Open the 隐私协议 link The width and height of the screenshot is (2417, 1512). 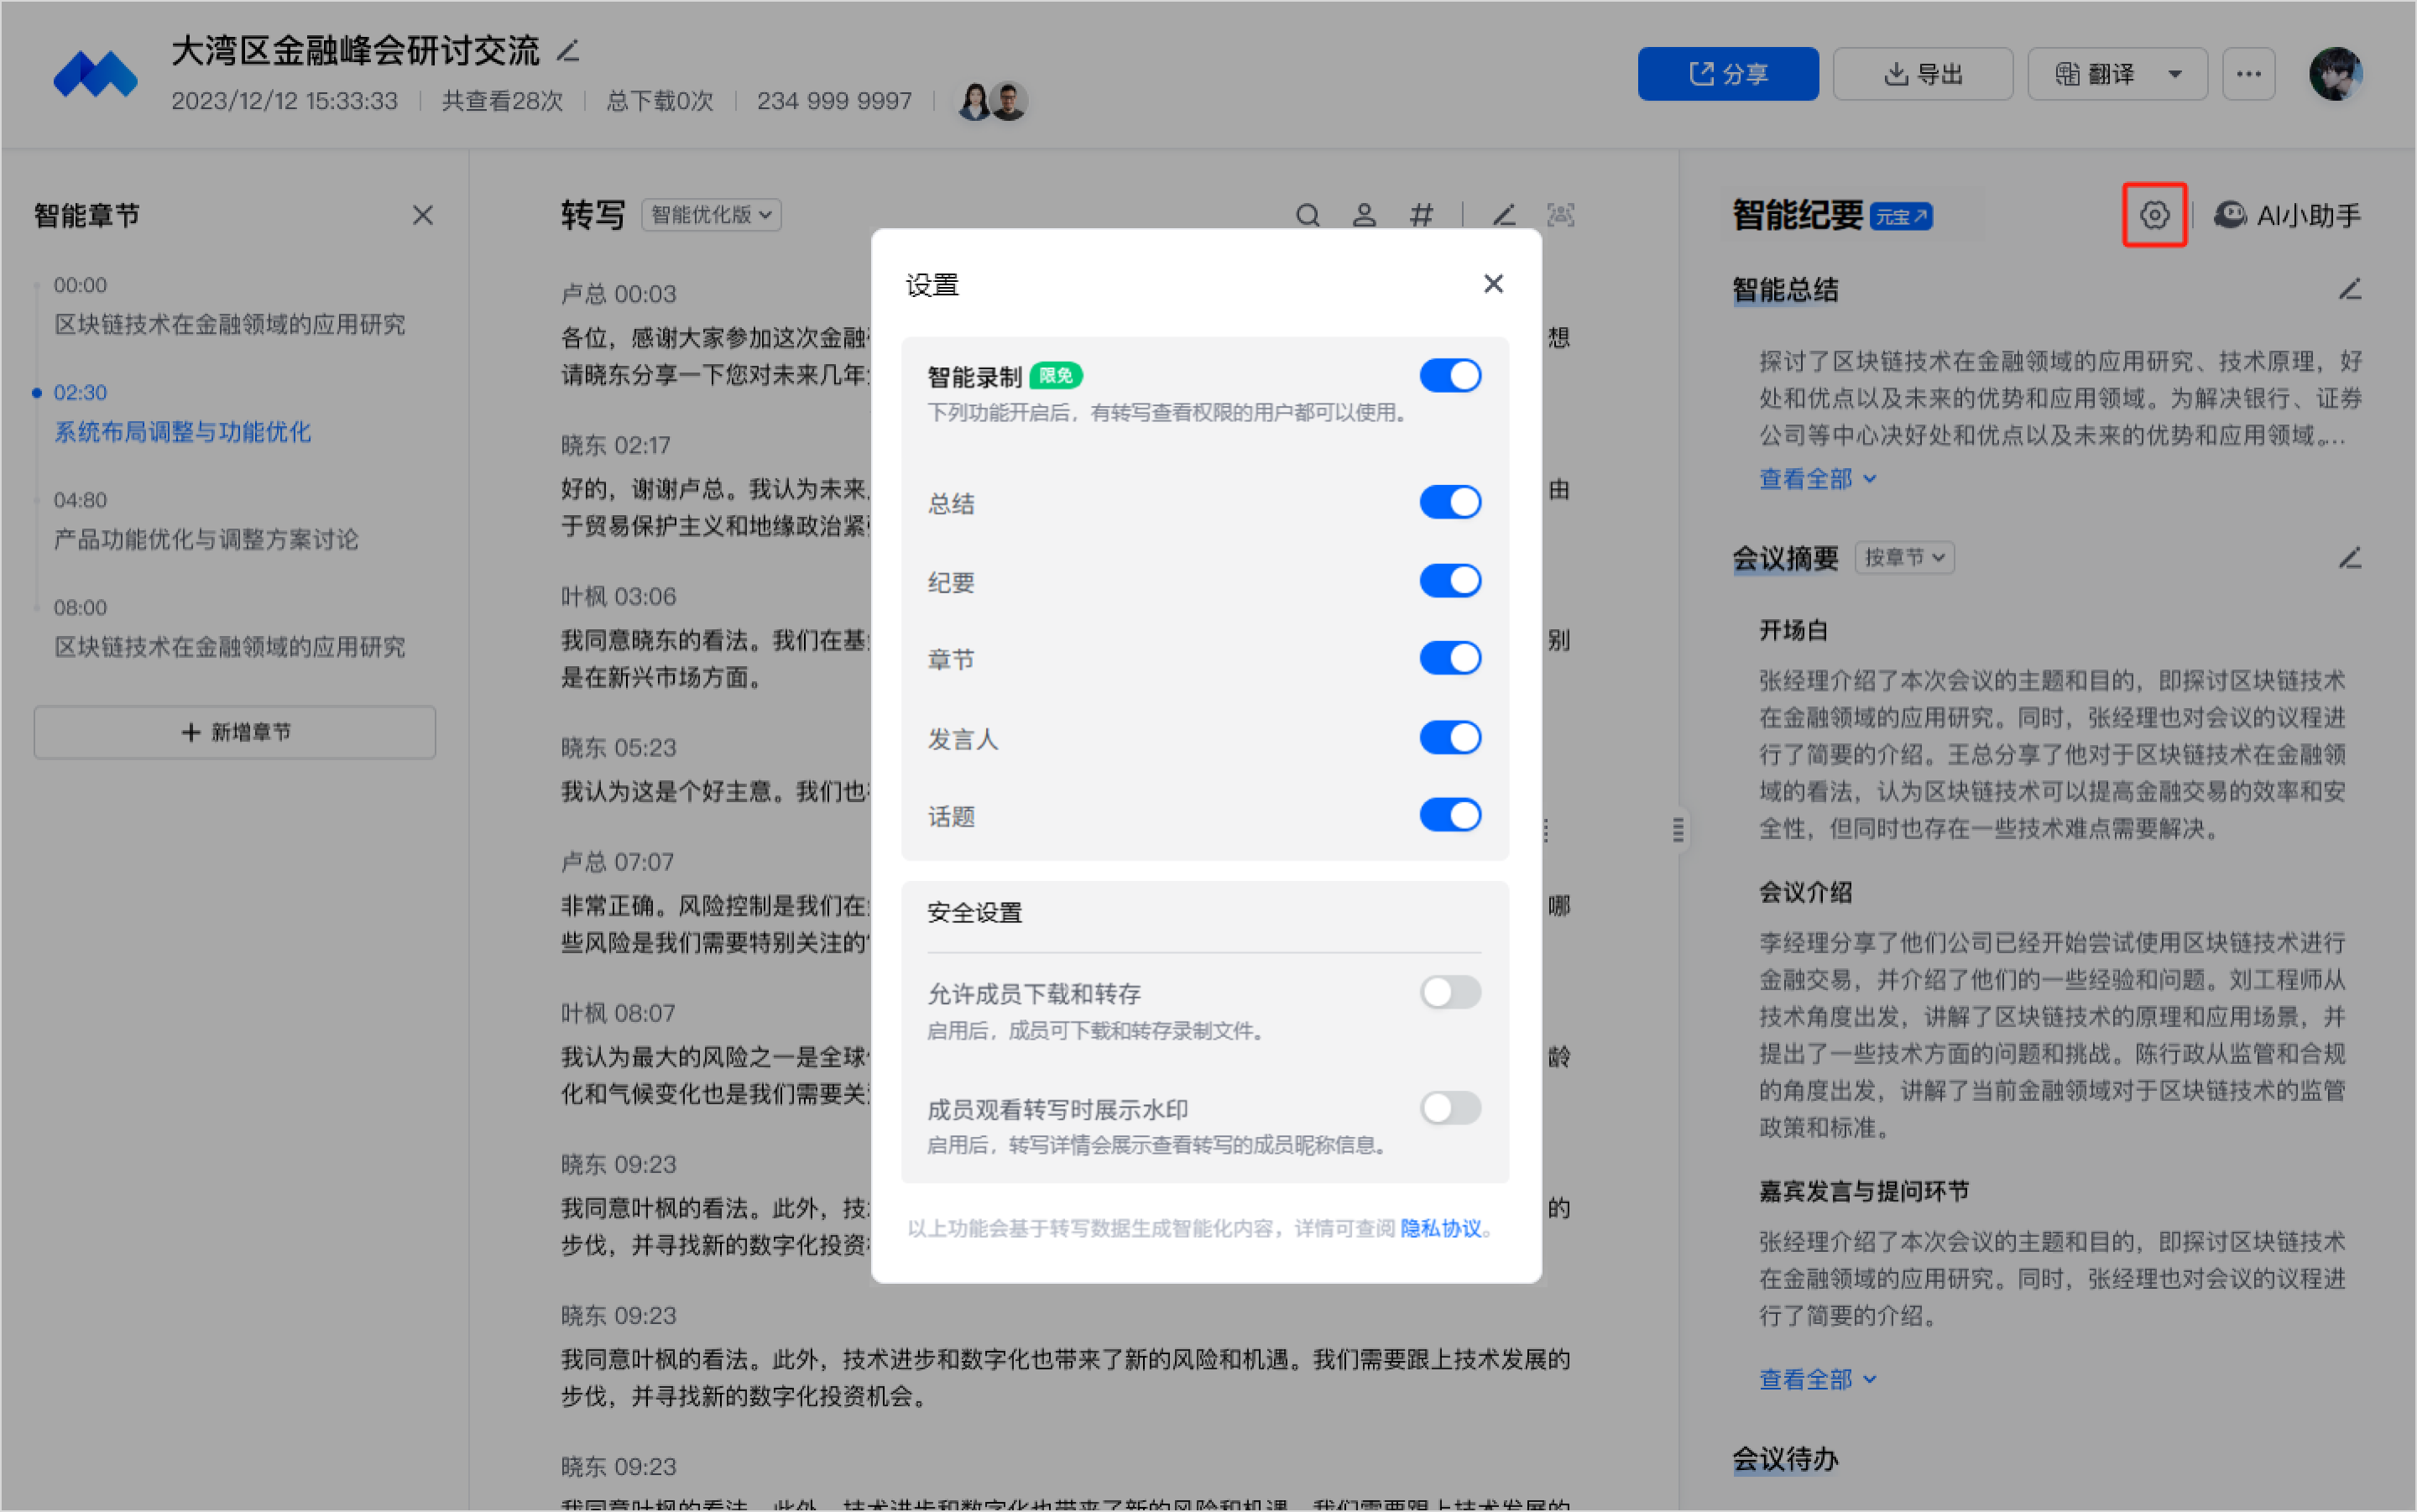1440,1228
